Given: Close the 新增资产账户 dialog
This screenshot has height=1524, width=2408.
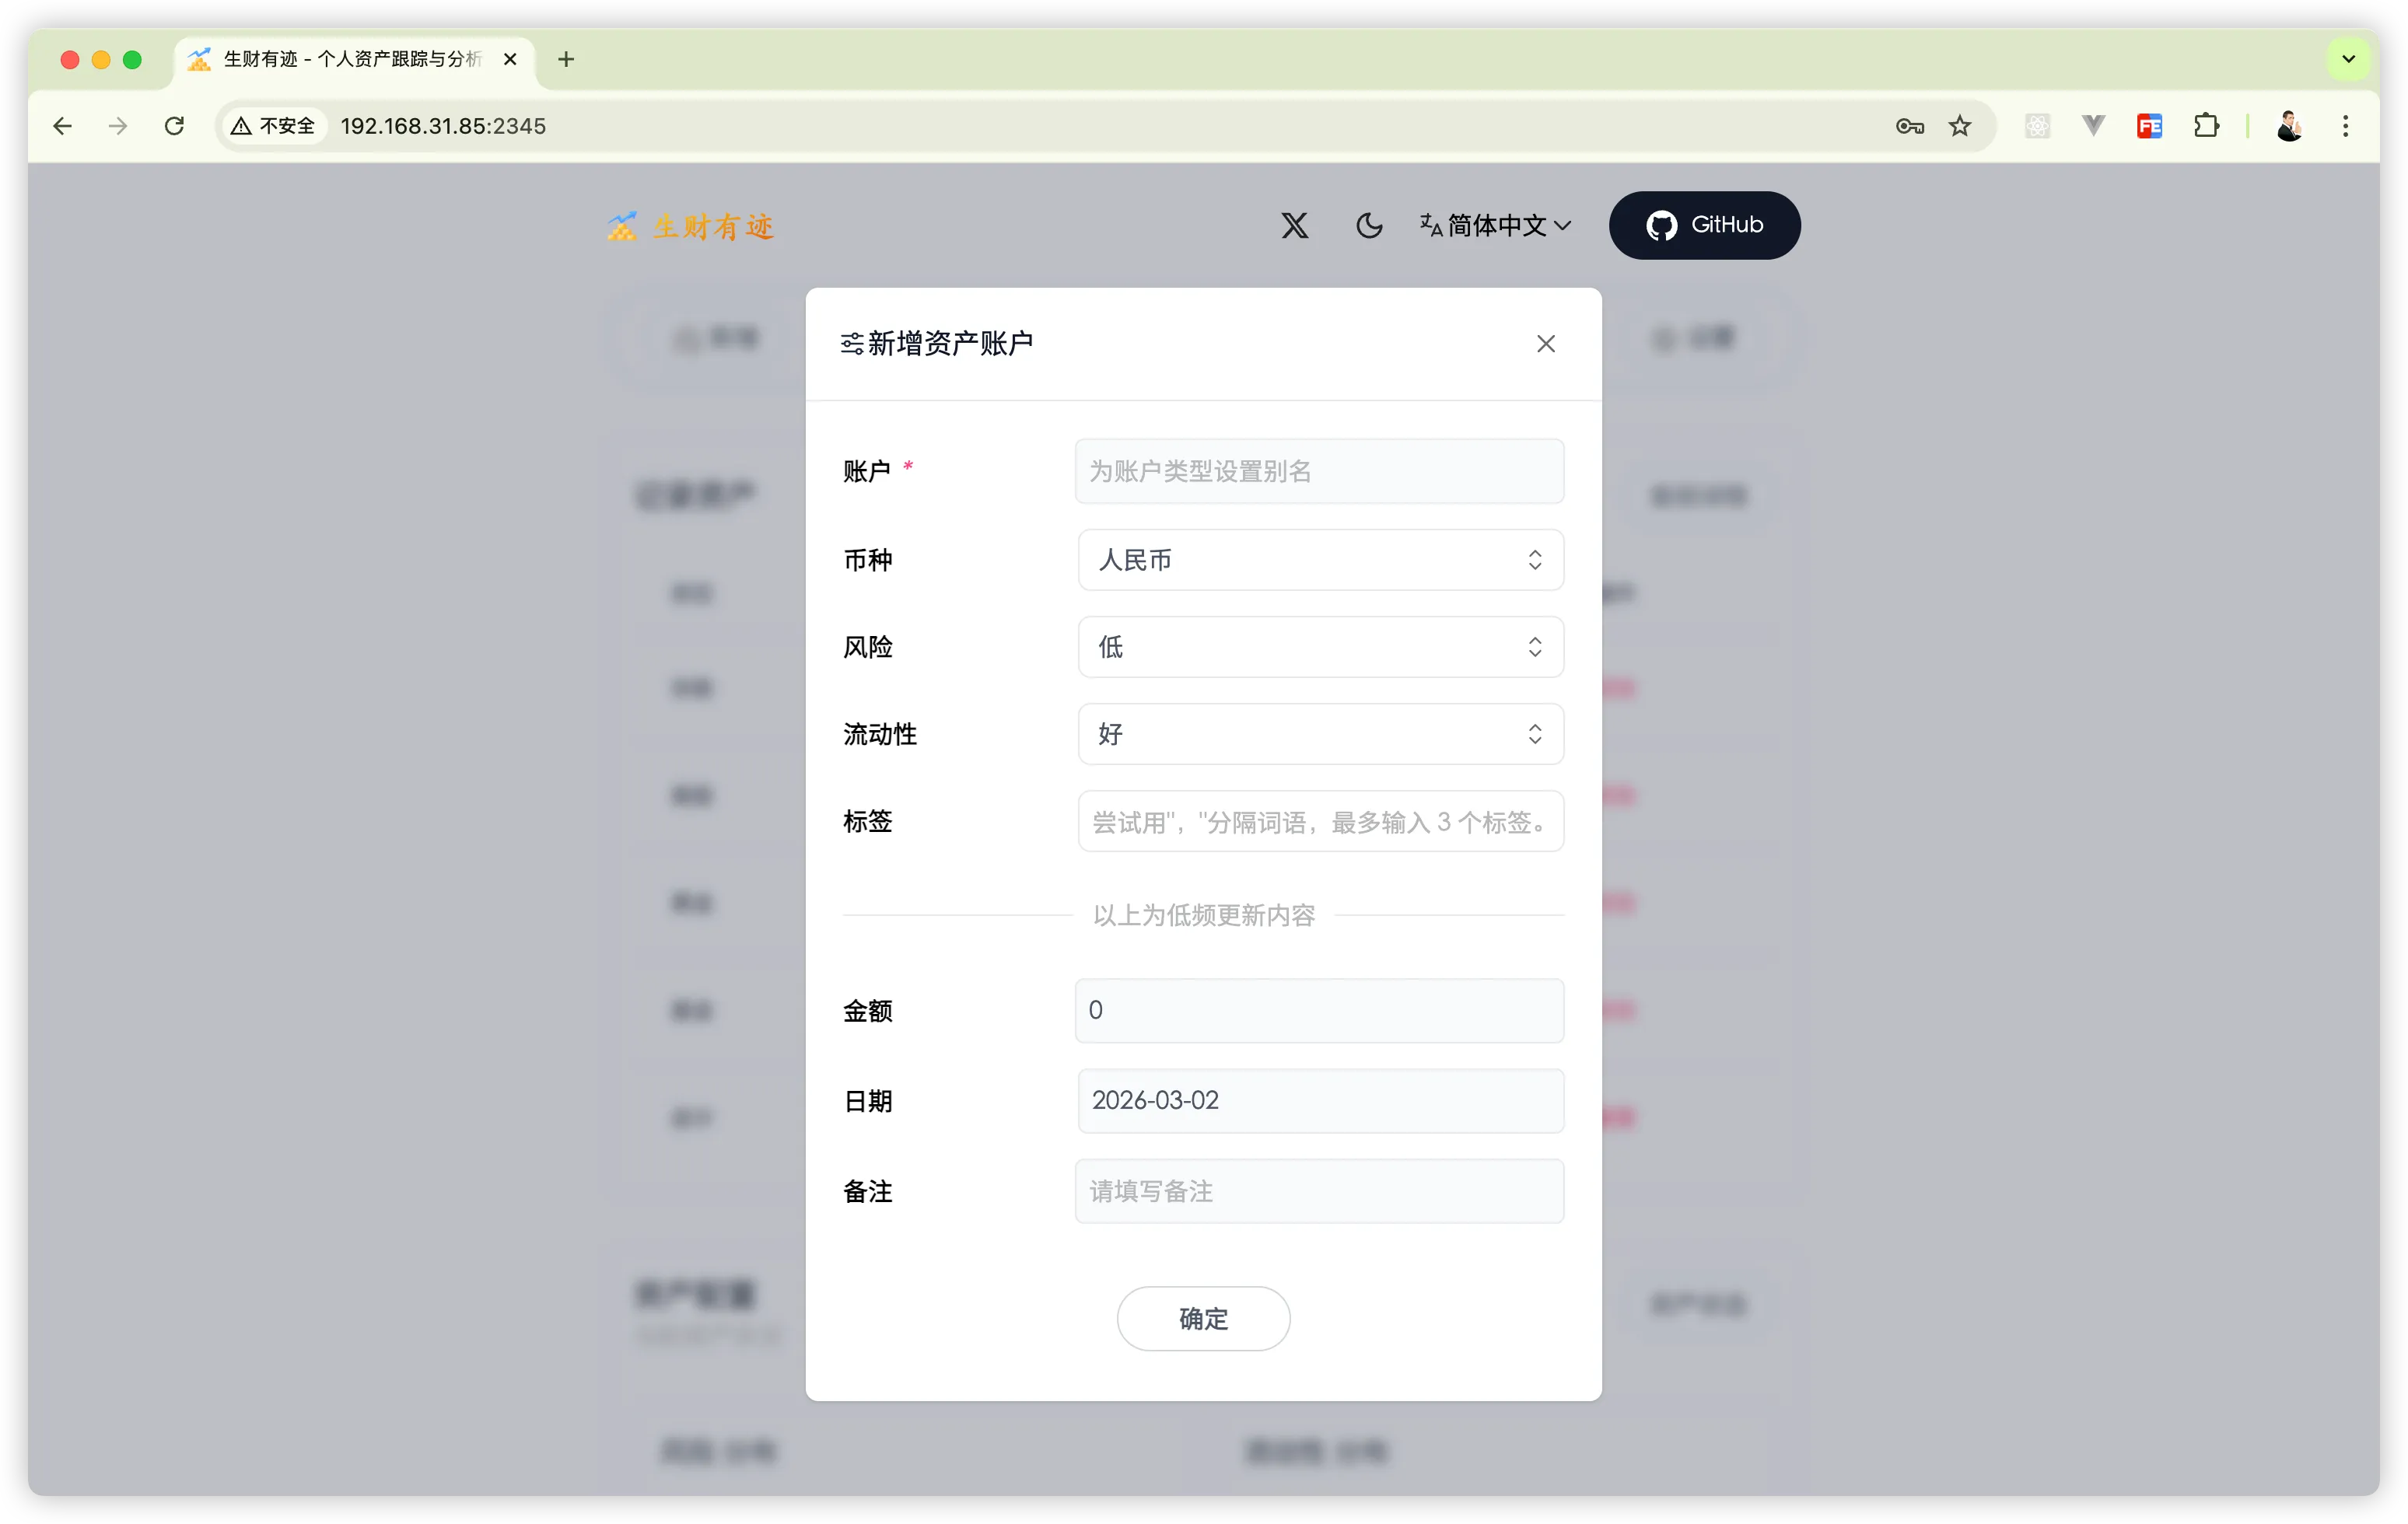Looking at the screenshot, I should [x=1545, y=344].
